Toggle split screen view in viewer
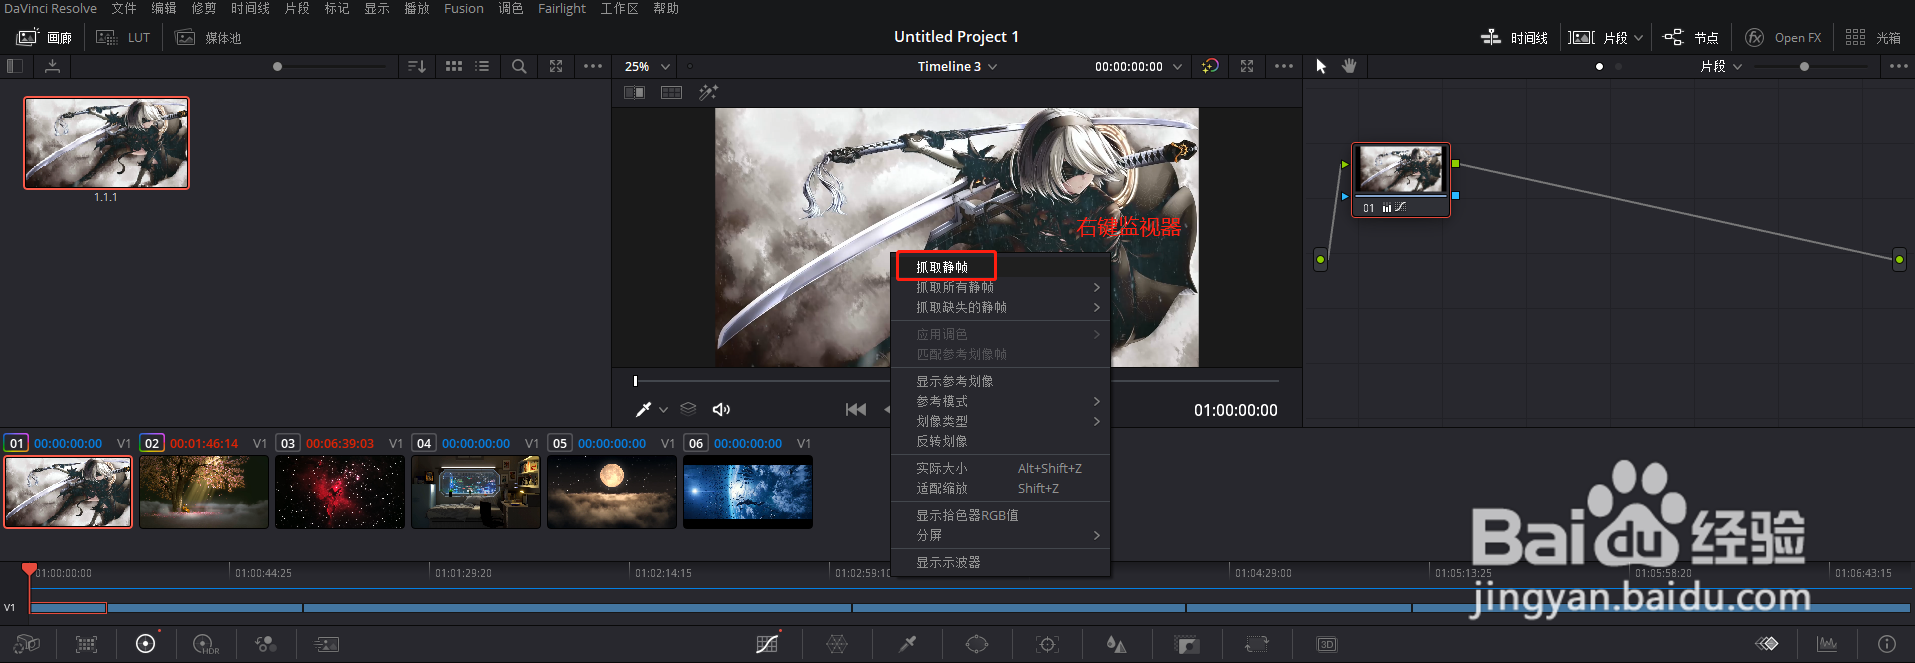 click(671, 92)
